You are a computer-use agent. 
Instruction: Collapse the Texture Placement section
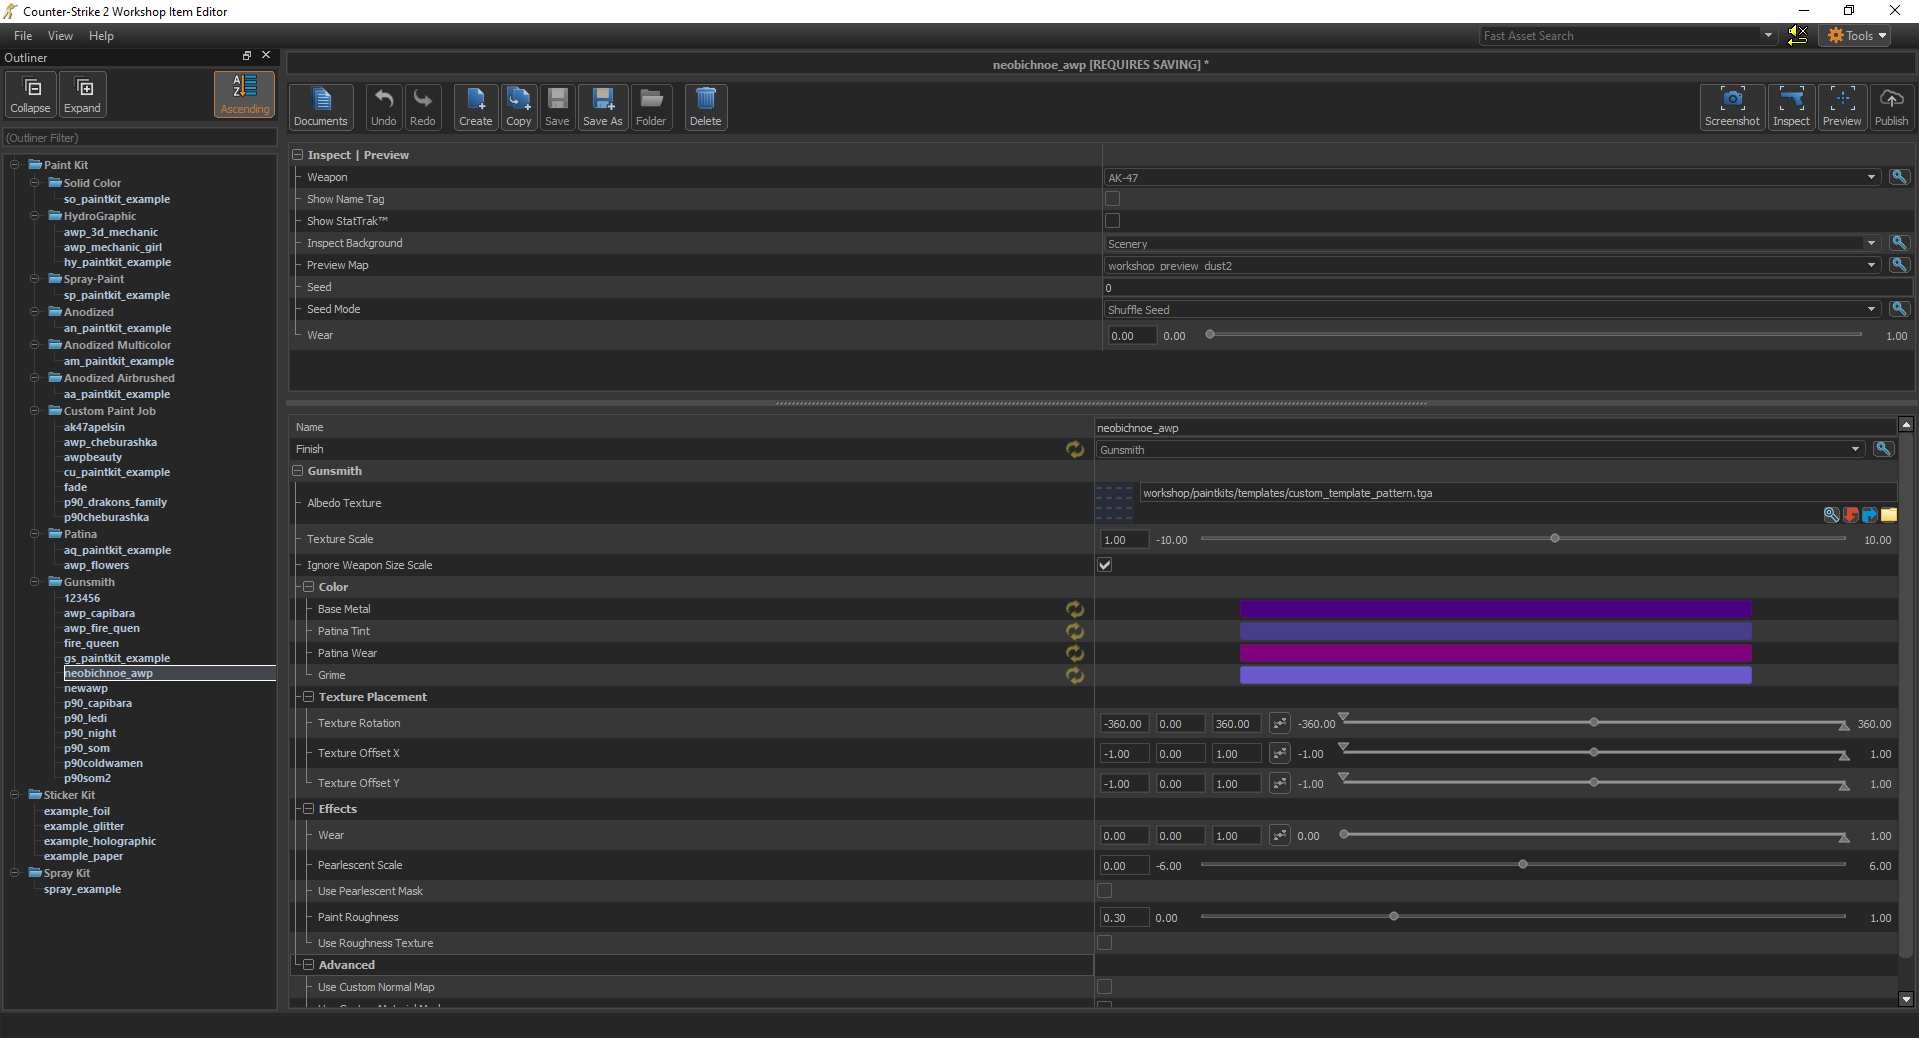pyautogui.click(x=309, y=697)
